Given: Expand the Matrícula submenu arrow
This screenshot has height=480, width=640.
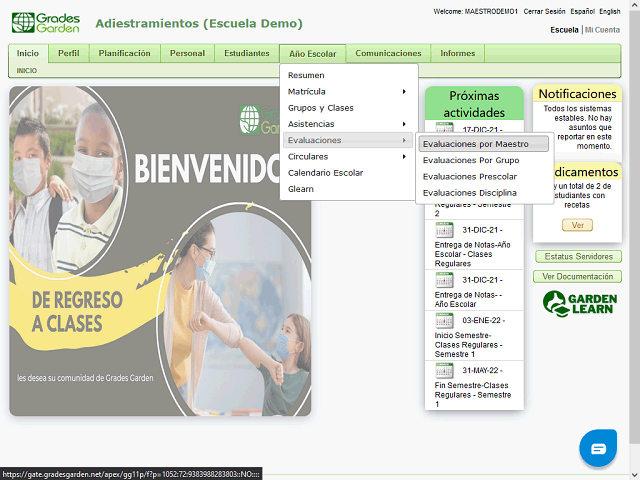Looking at the screenshot, I should click(x=404, y=91).
